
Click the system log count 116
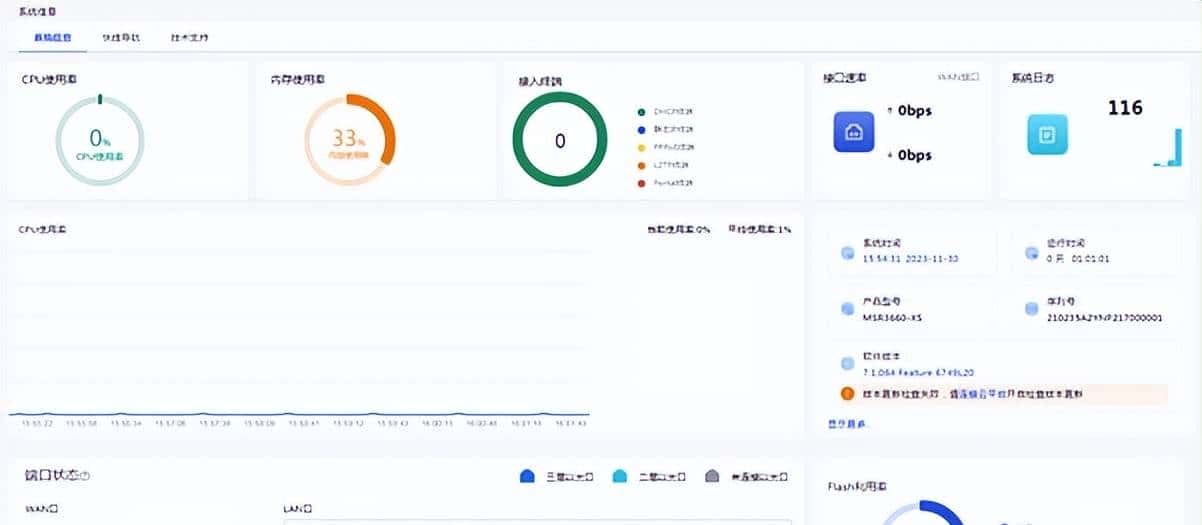(x=1125, y=108)
